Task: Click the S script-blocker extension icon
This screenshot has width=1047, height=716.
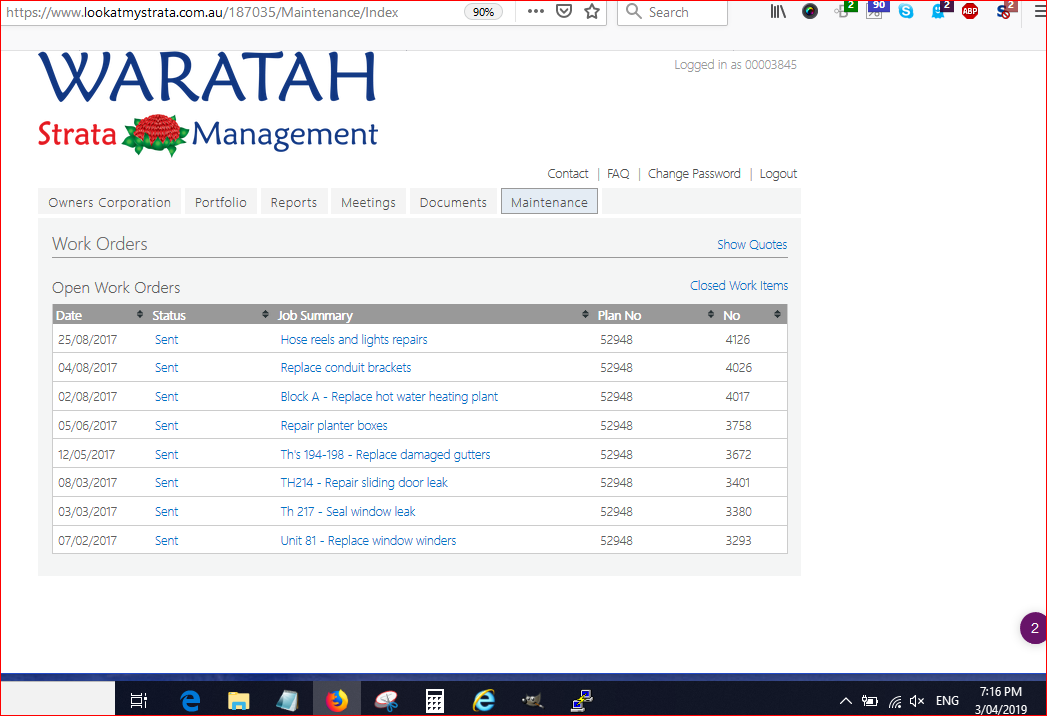Action: tap(1006, 10)
